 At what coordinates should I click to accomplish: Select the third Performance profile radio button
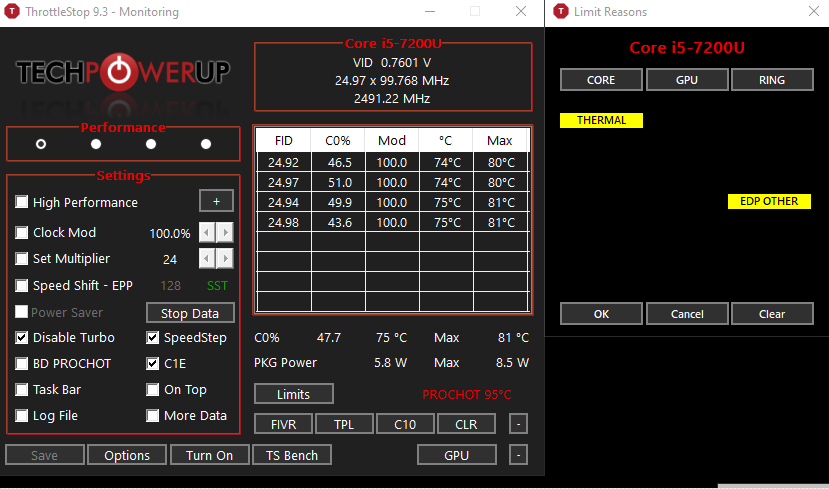click(151, 144)
